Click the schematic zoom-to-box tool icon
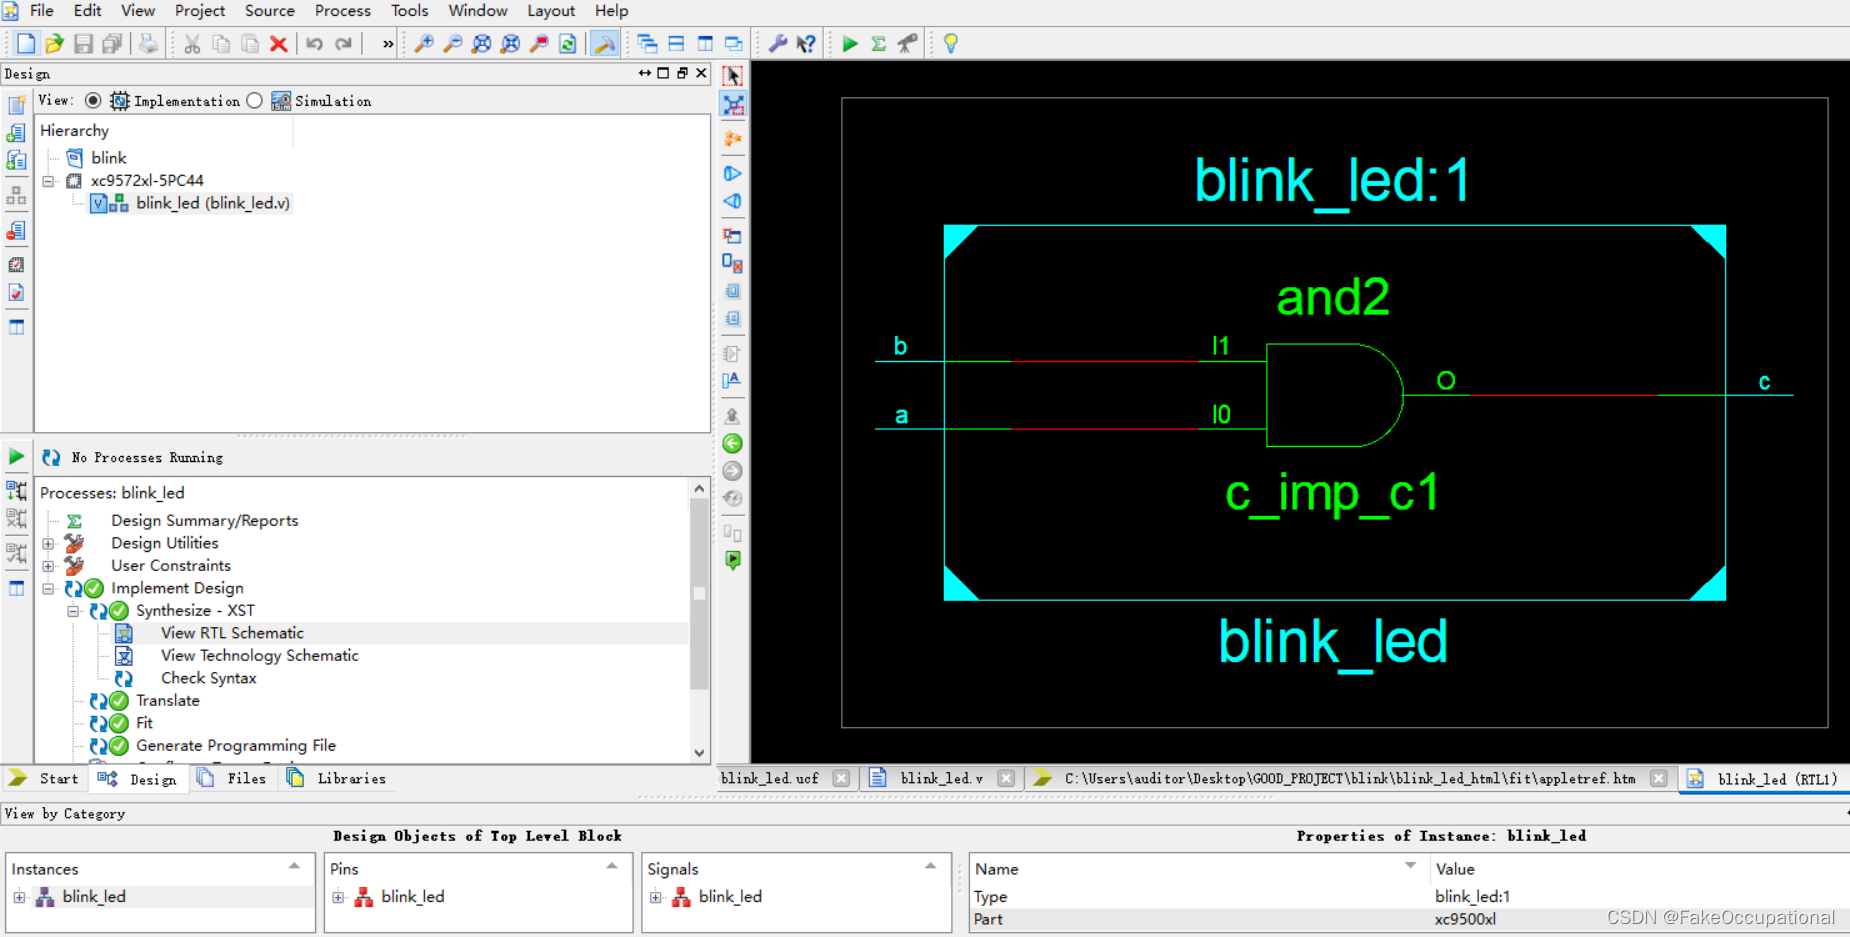 coord(733,105)
